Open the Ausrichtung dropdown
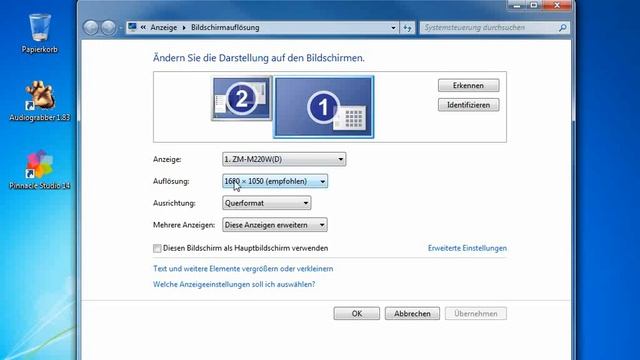The height and width of the screenshot is (360, 640). 267,203
